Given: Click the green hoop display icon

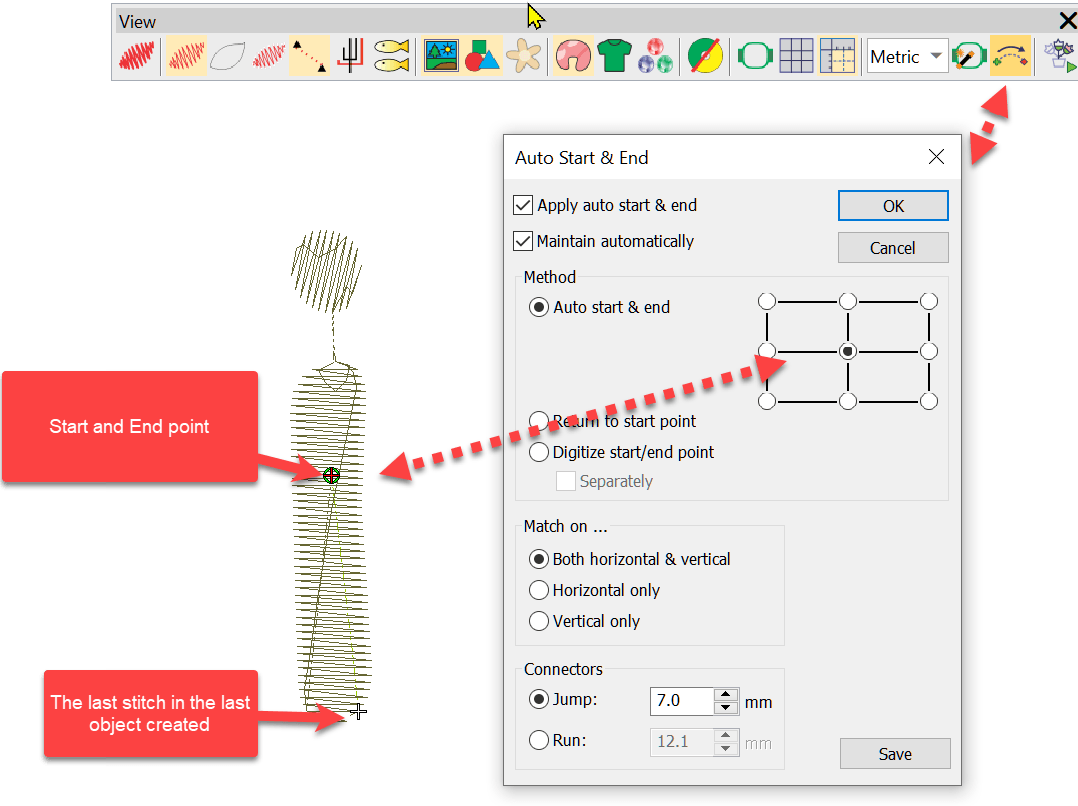Looking at the screenshot, I should point(756,57).
